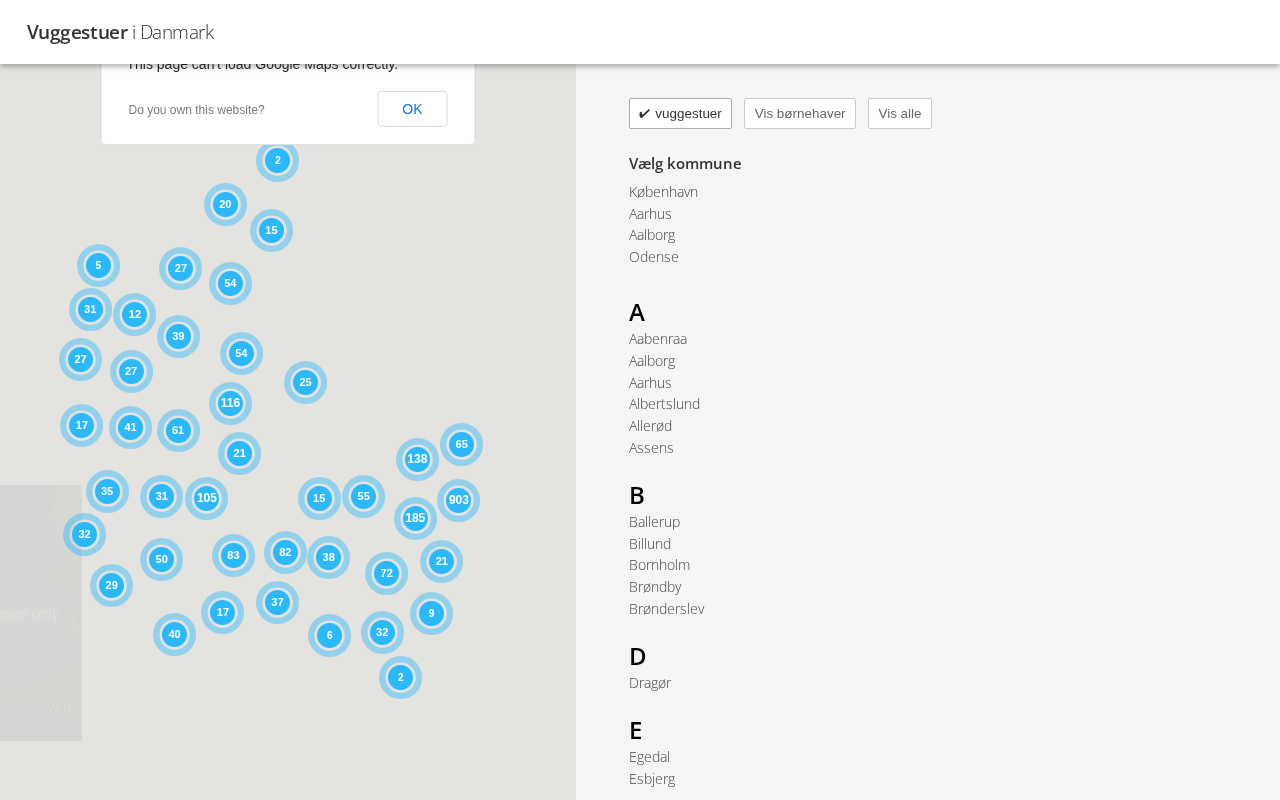The width and height of the screenshot is (1280, 800).
Task: Switch to the Vis alle filter
Action: pyautogui.click(x=899, y=114)
